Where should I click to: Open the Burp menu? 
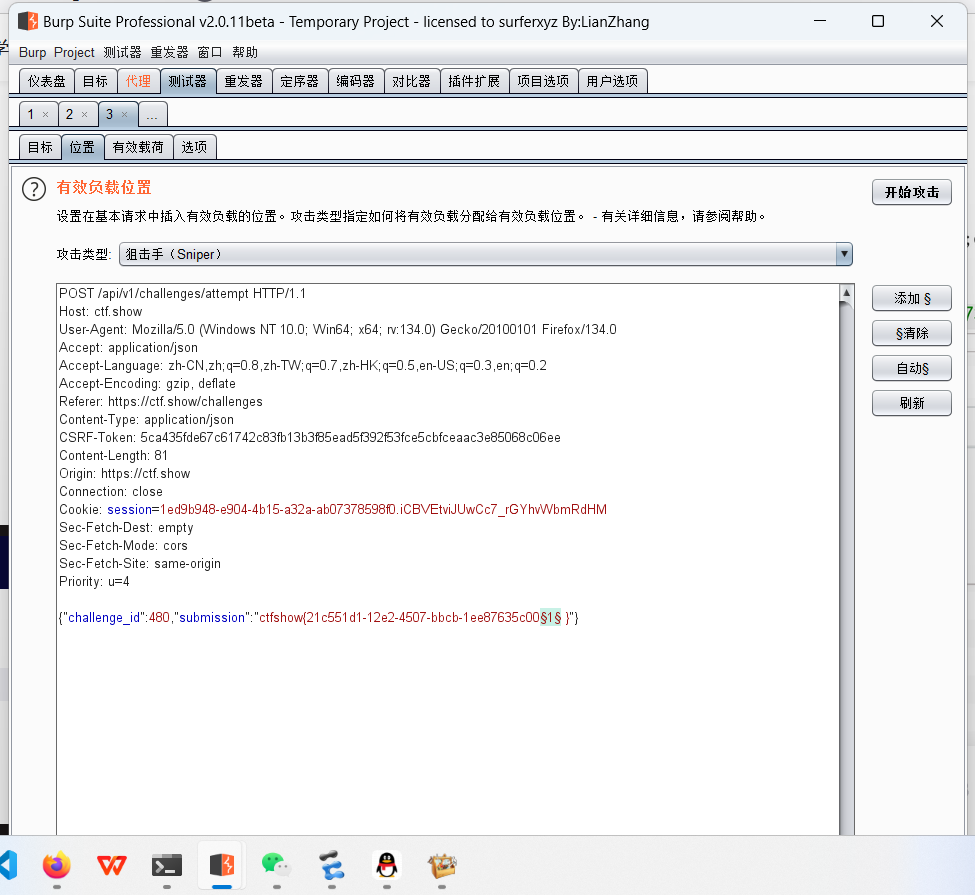click(32, 52)
